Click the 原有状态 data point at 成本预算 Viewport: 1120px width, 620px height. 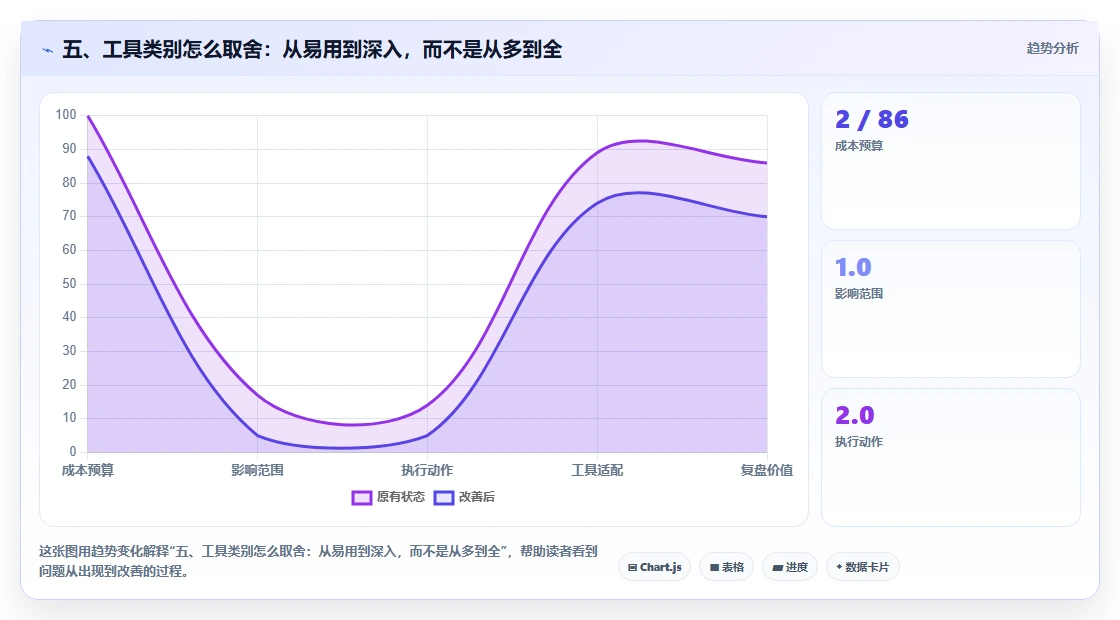[x=88, y=116]
